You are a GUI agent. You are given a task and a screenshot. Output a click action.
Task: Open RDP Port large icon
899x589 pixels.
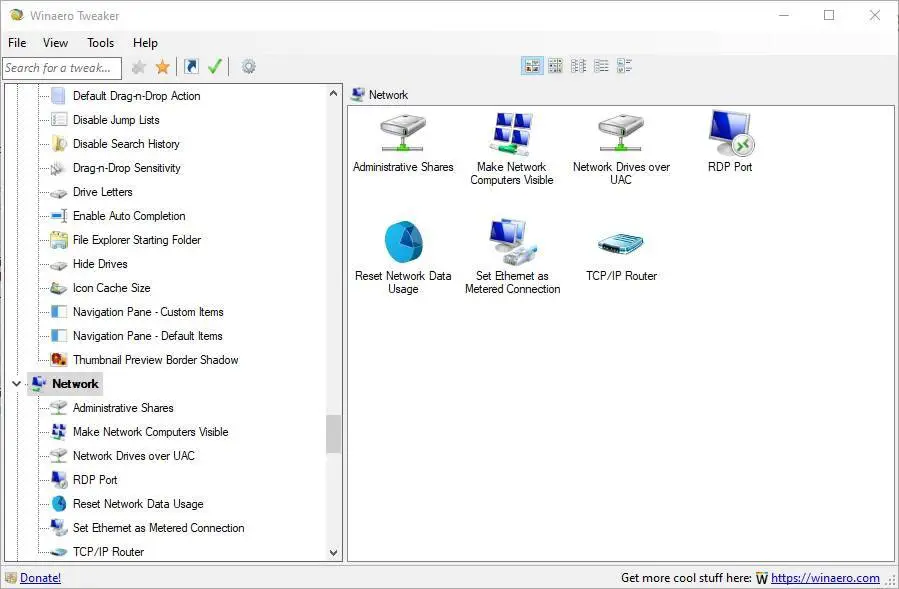coord(730,133)
